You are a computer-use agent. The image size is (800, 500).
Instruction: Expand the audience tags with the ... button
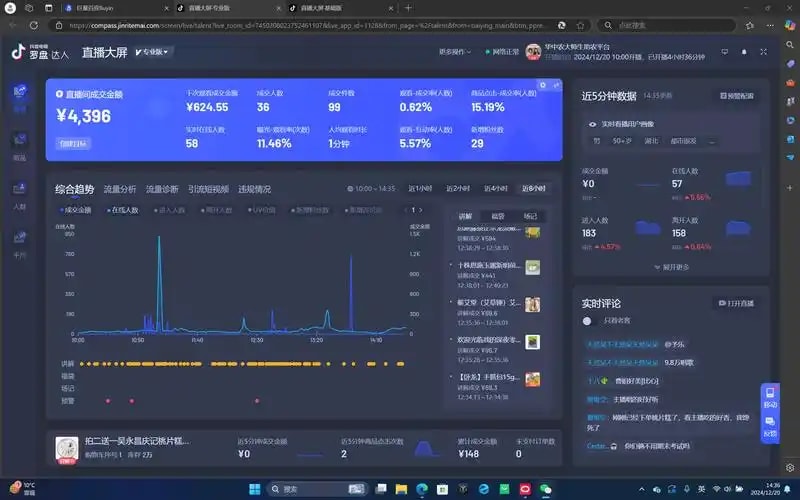point(712,141)
